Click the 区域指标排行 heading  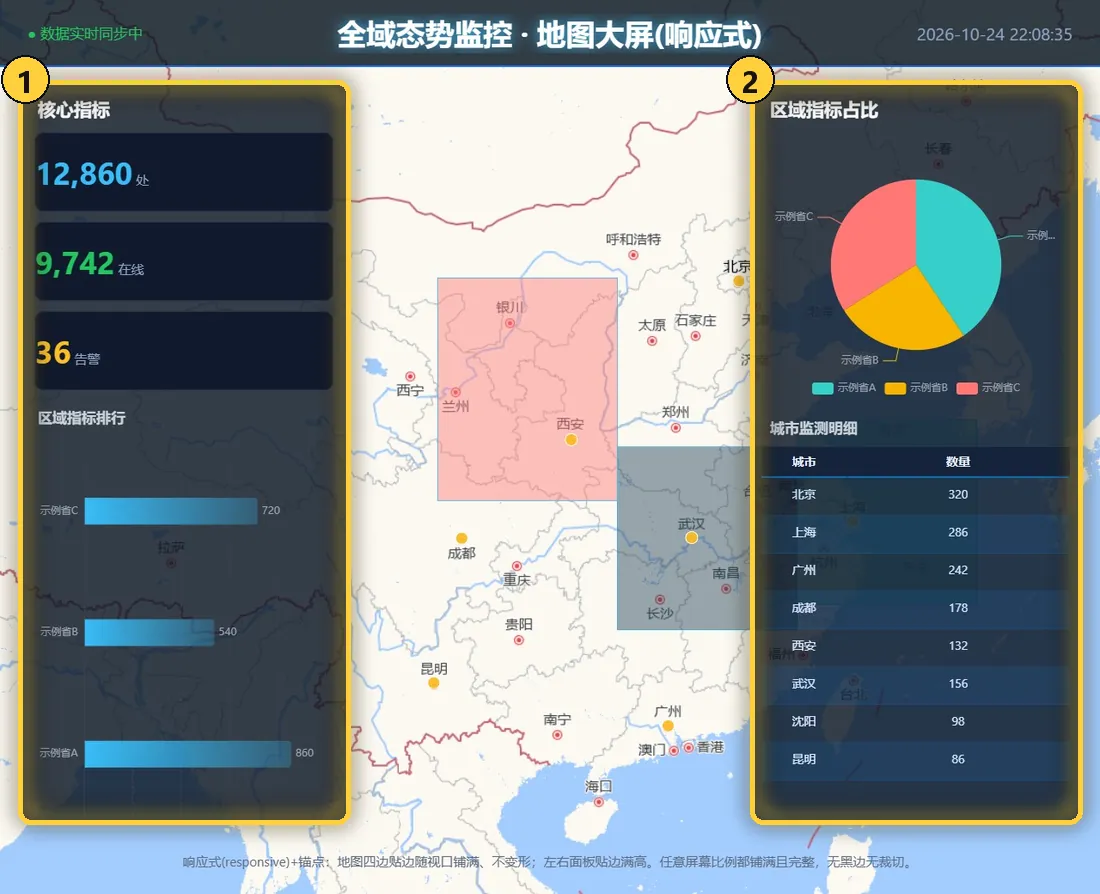coord(82,418)
